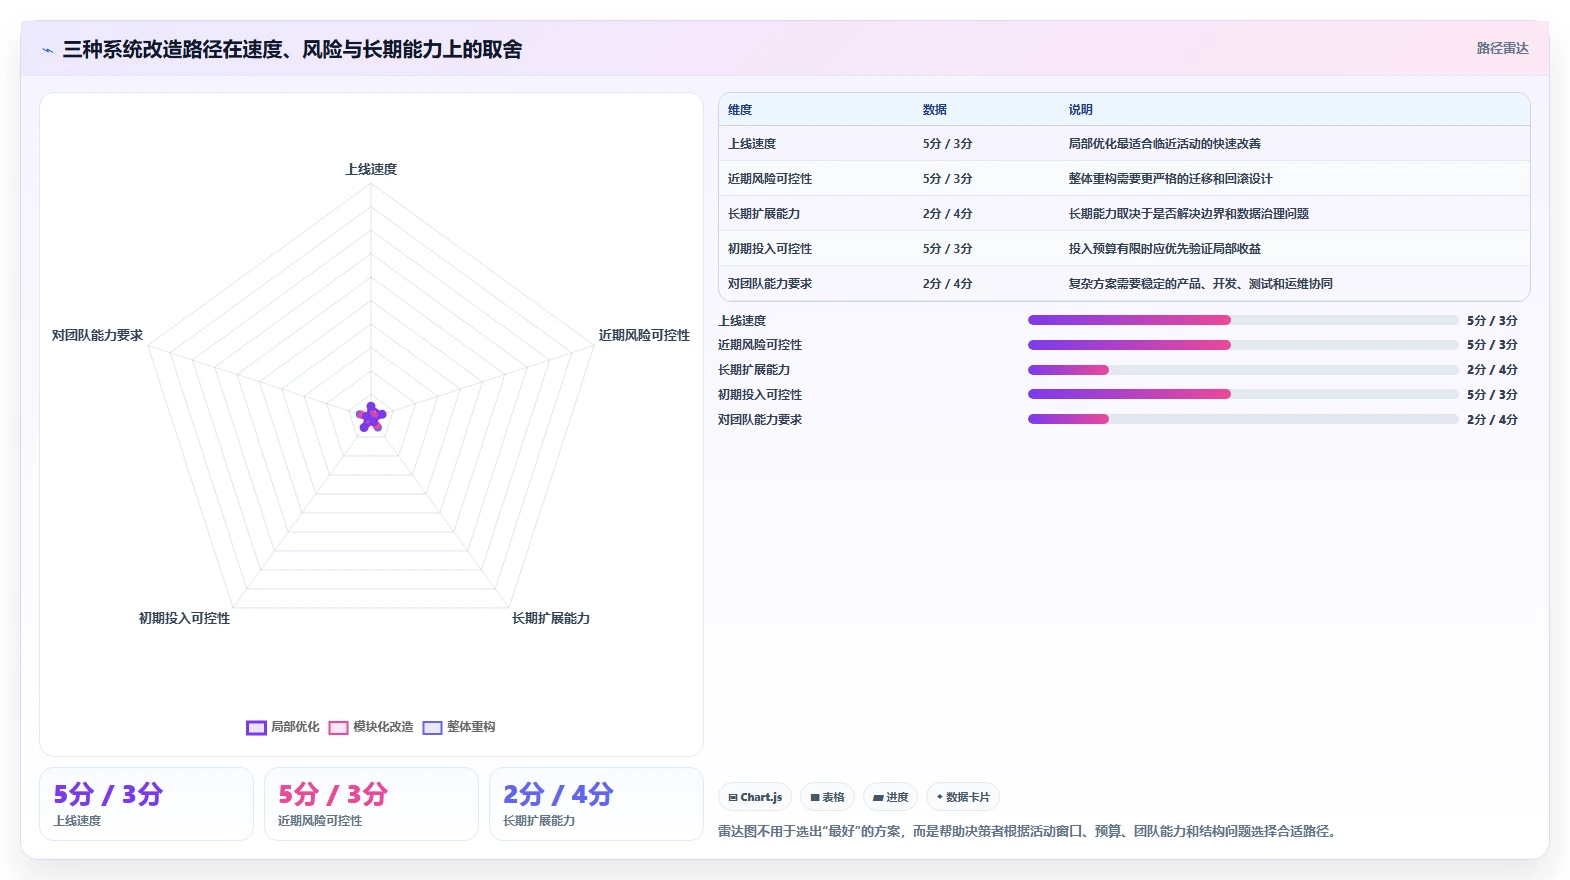1570x880 pixels.
Task: Click the 路径雷达 label in header
Action: pyautogui.click(x=1502, y=48)
